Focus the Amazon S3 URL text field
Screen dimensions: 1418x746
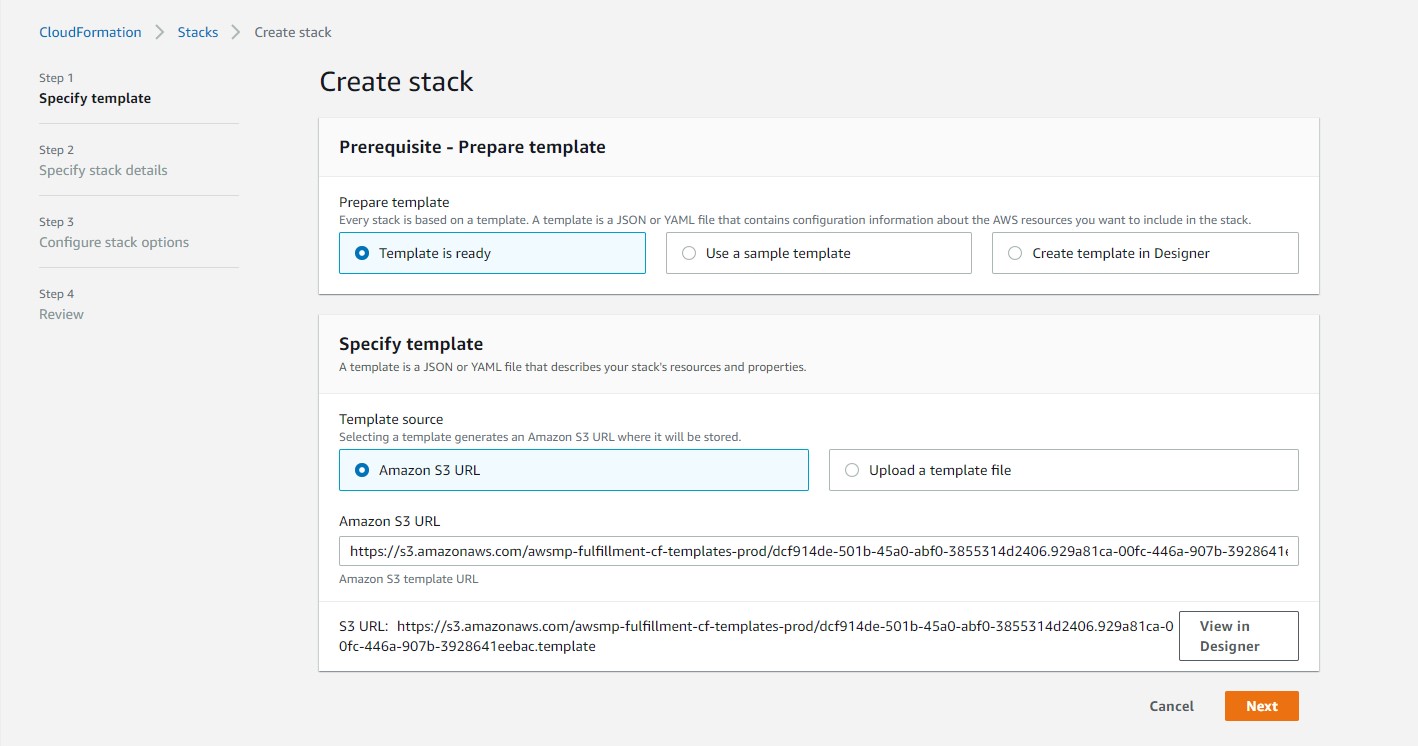(x=818, y=551)
